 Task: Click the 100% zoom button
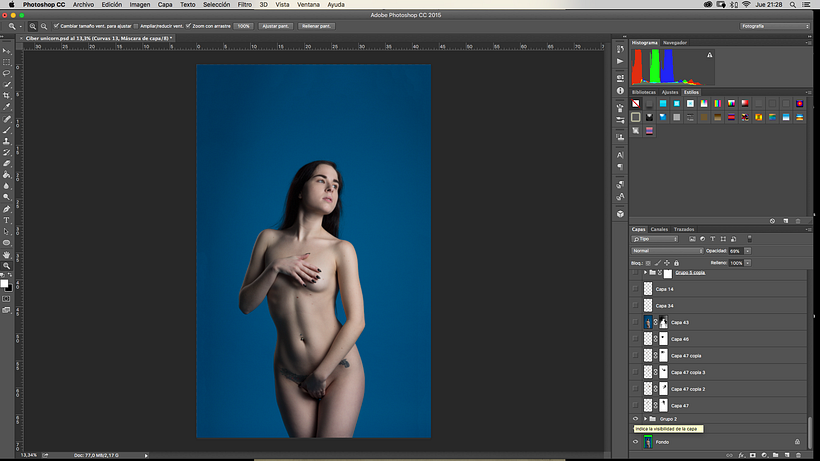click(x=243, y=26)
